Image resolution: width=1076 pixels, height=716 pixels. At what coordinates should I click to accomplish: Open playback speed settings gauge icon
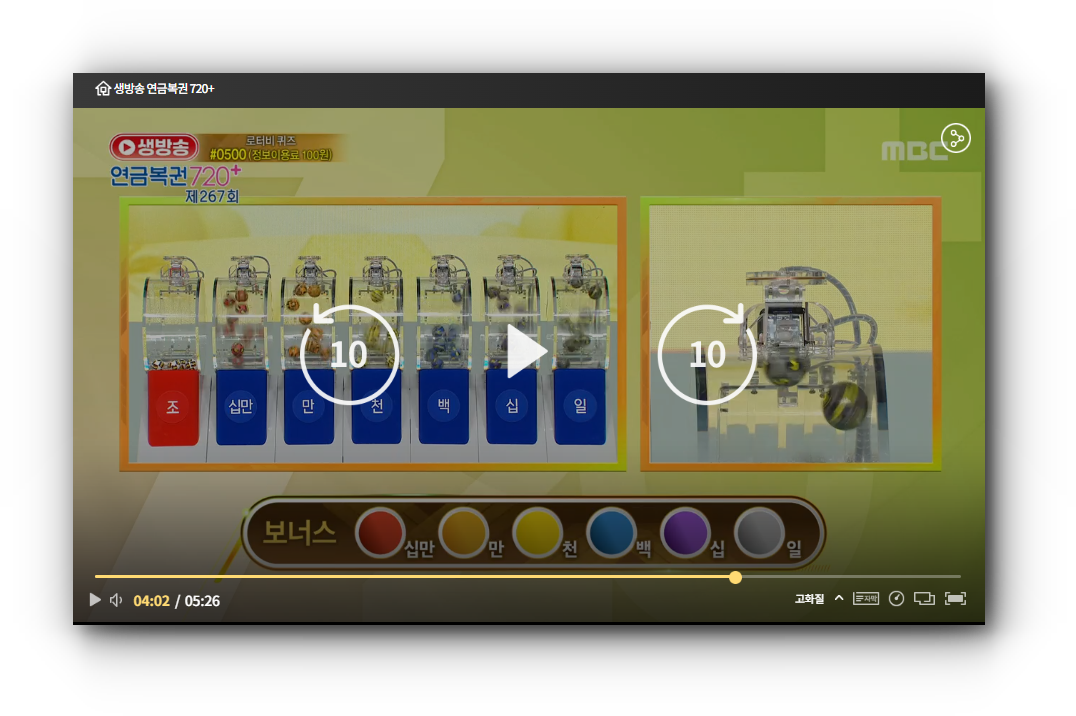pos(896,599)
